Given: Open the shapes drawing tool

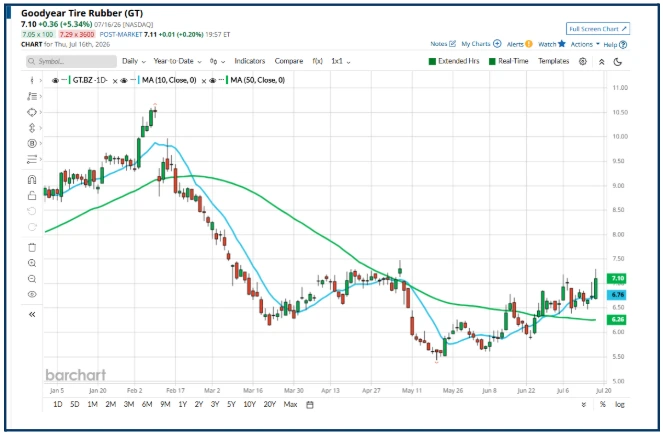Looking at the screenshot, I should pos(32,112).
